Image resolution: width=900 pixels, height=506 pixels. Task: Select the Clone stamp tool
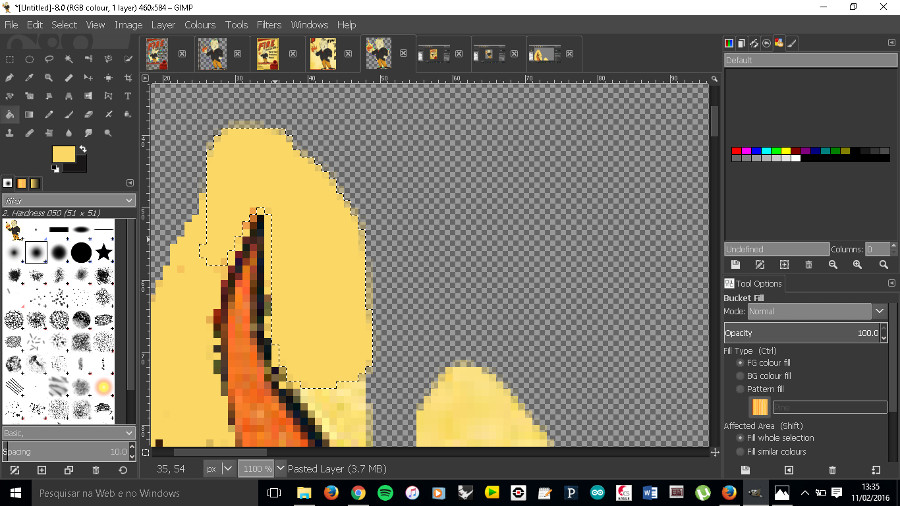[x=10, y=133]
